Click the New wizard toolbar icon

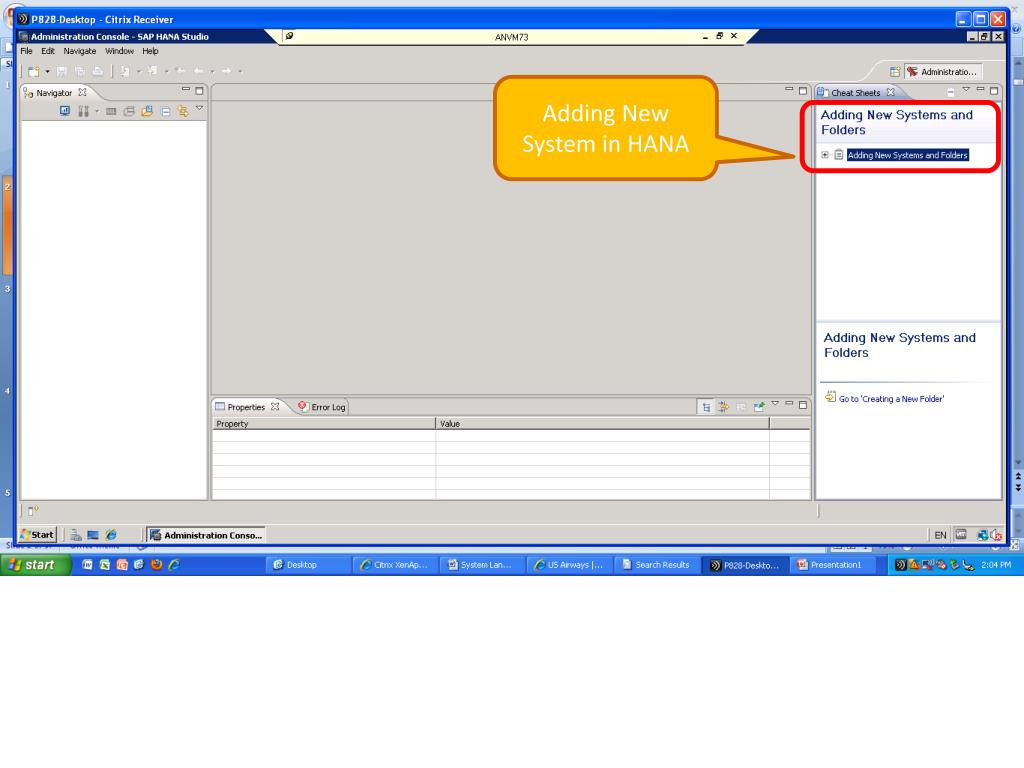(33, 71)
